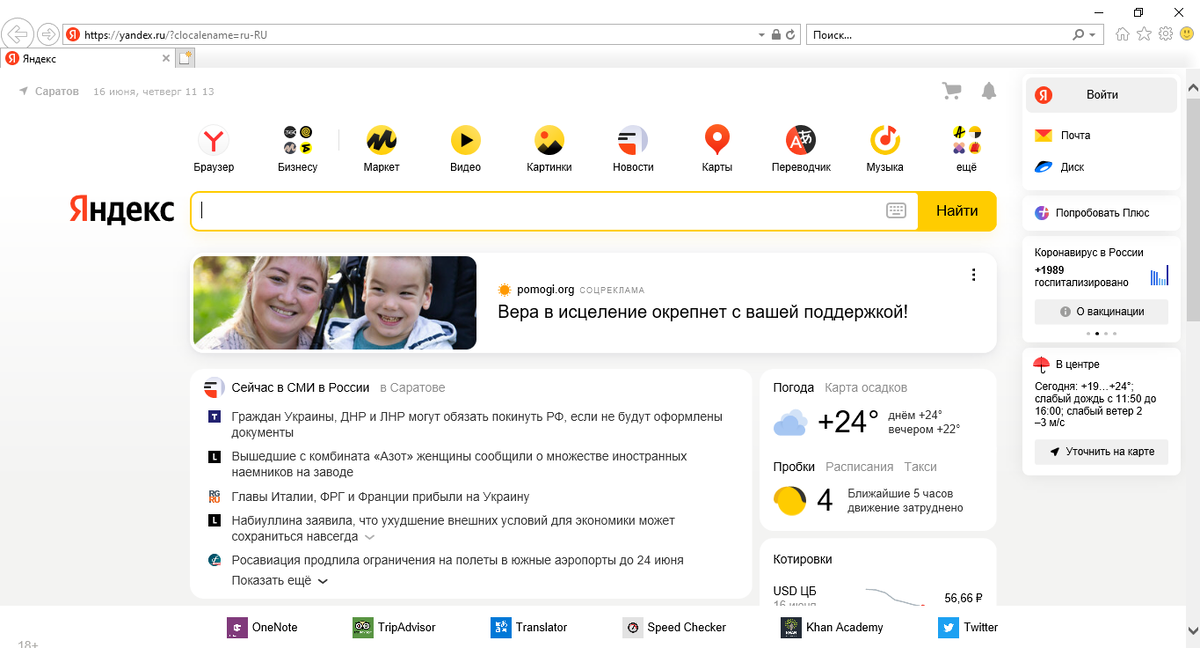This screenshot has width=1200, height=648.
Task: Click the Саратов location pin icon
Action: point(25,91)
